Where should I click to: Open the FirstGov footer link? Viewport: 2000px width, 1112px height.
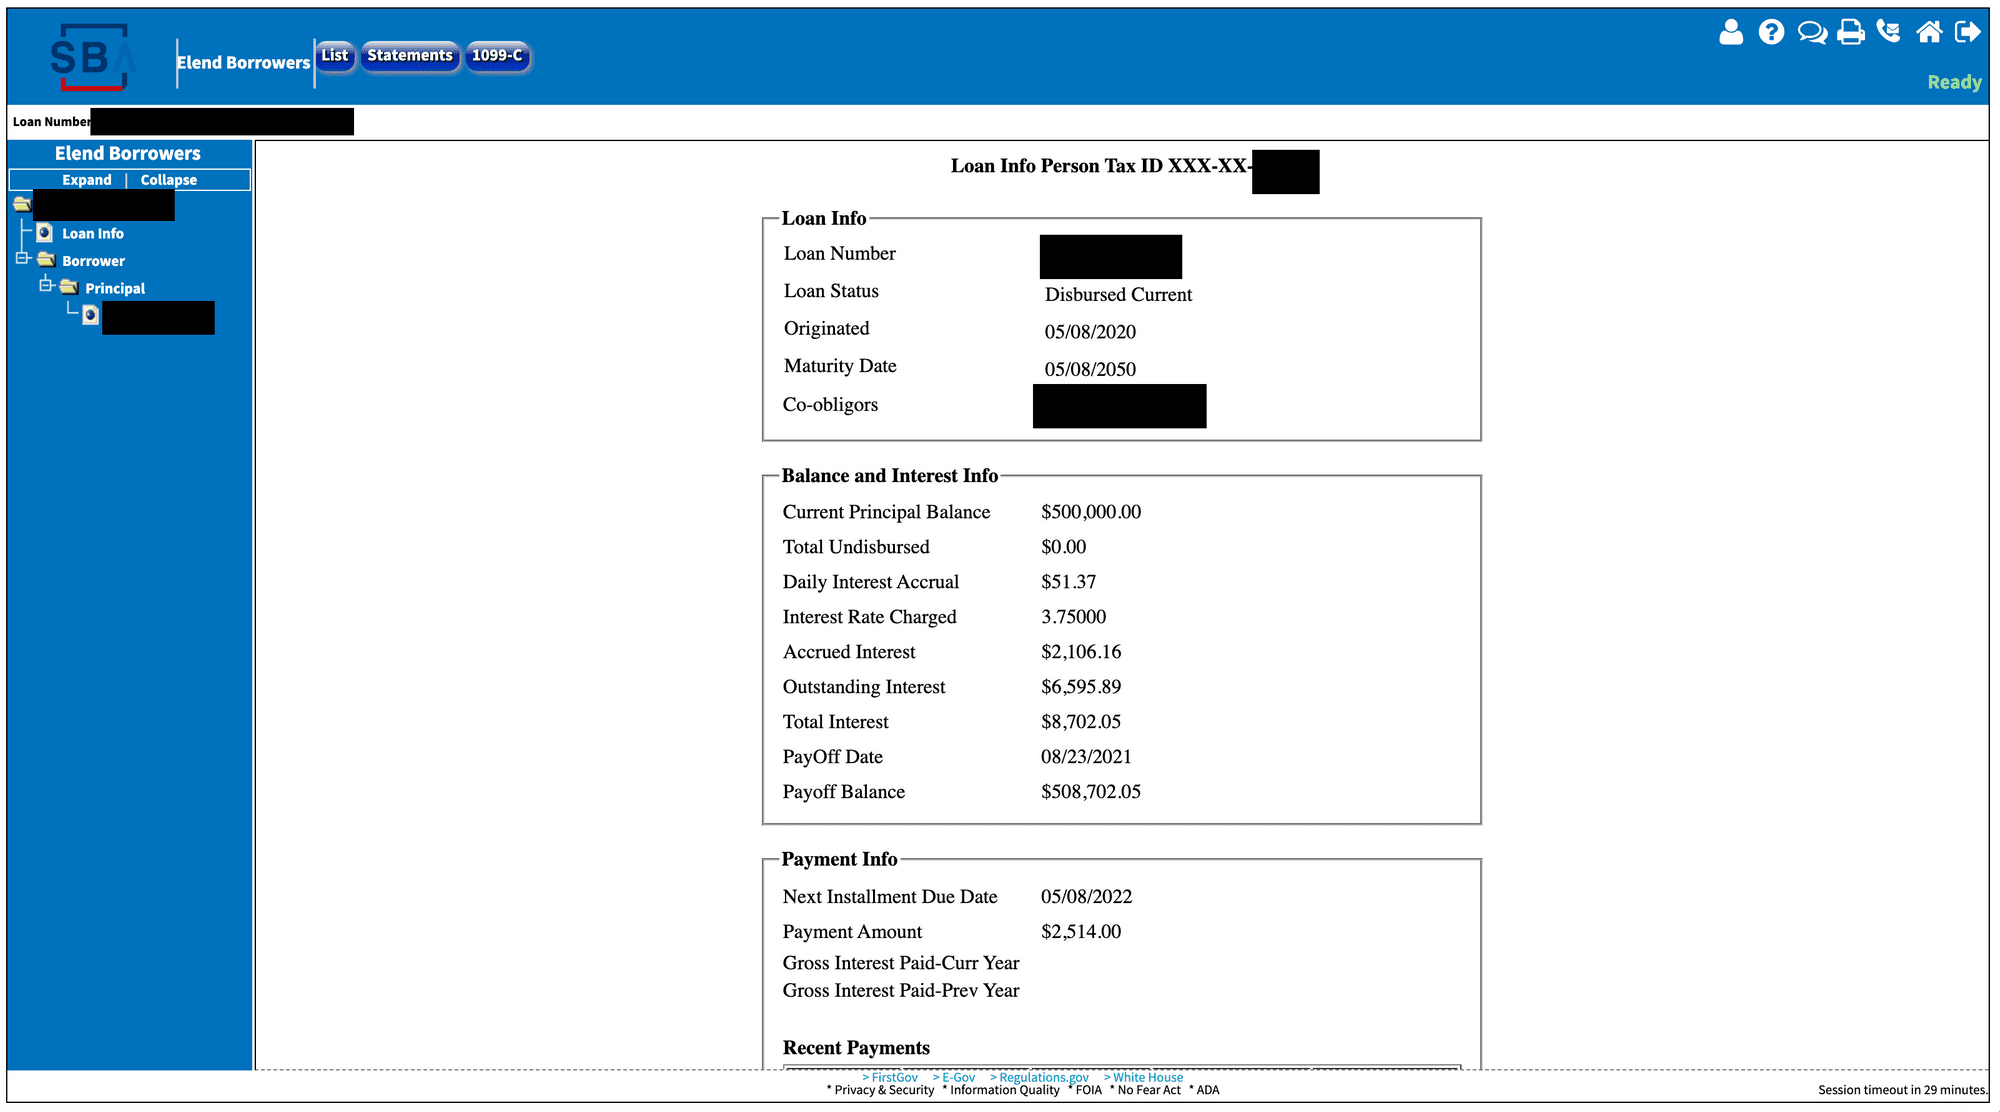[x=890, y=1077]
